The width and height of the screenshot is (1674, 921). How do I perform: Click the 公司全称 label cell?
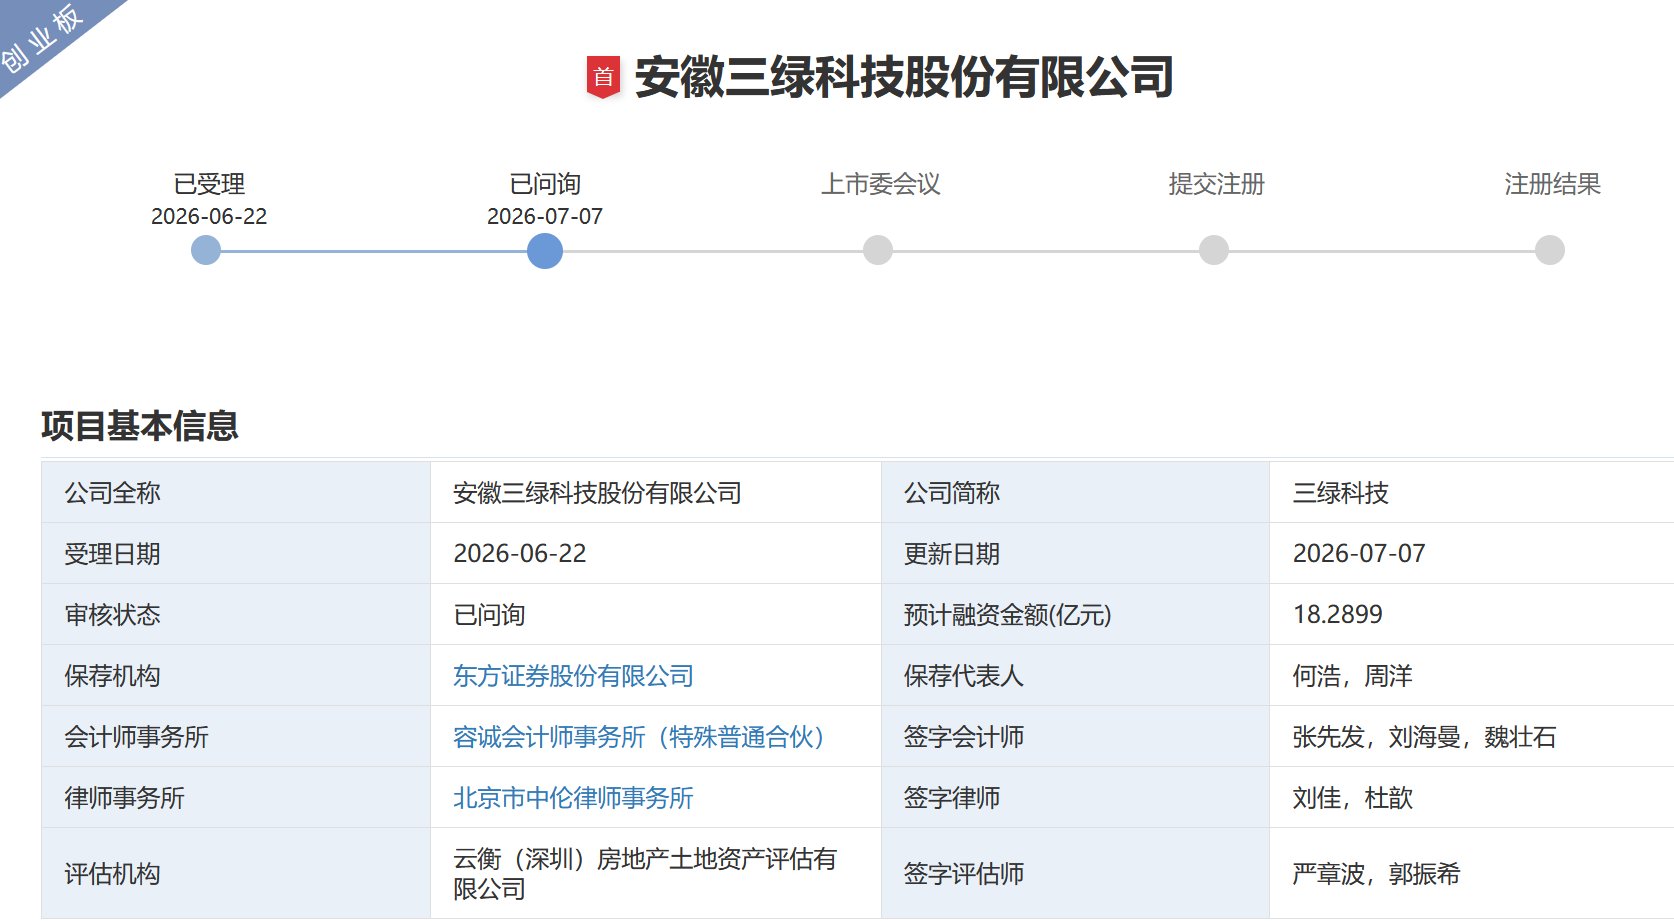236,492
